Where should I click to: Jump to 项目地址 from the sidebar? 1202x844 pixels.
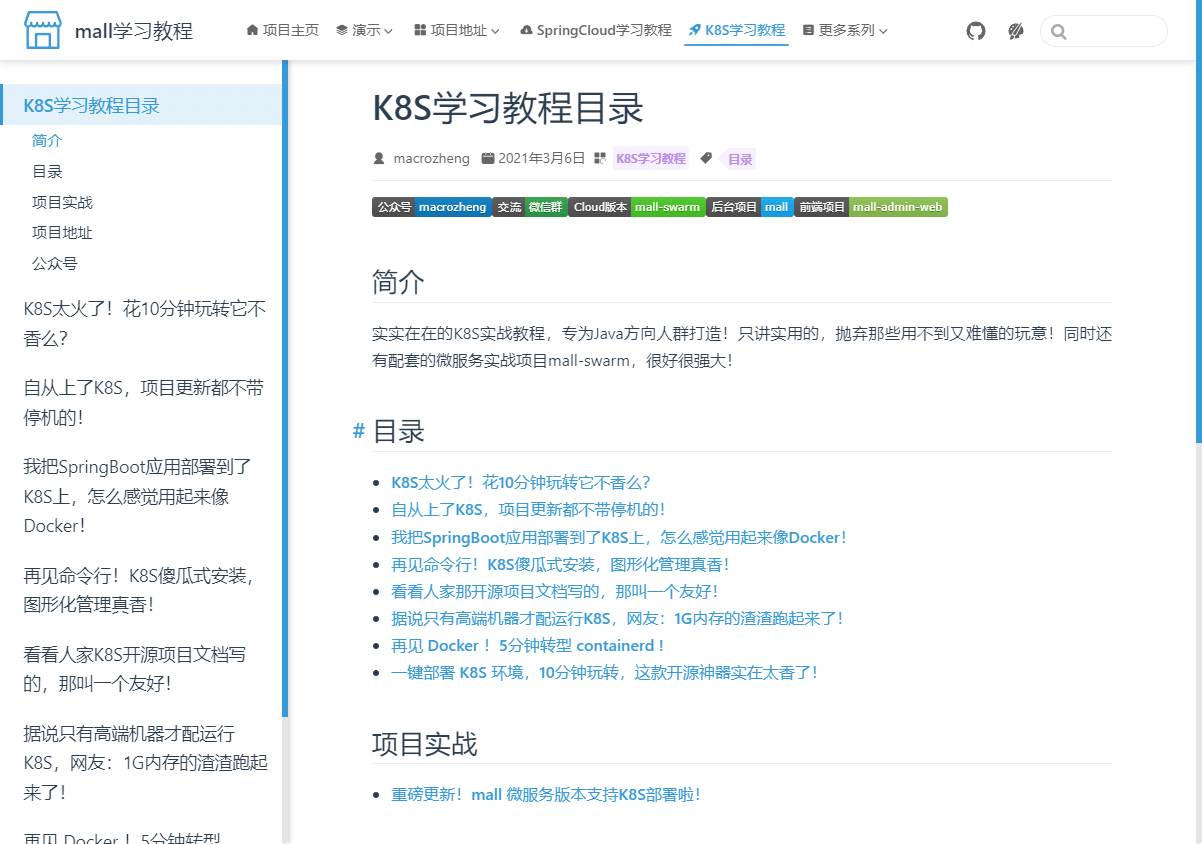tap(62, 232)
